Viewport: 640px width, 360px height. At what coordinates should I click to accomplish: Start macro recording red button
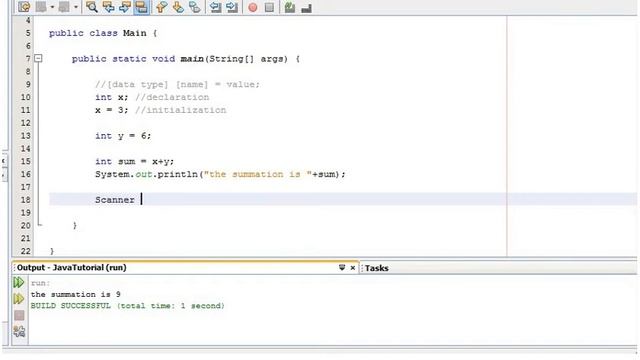253,7
